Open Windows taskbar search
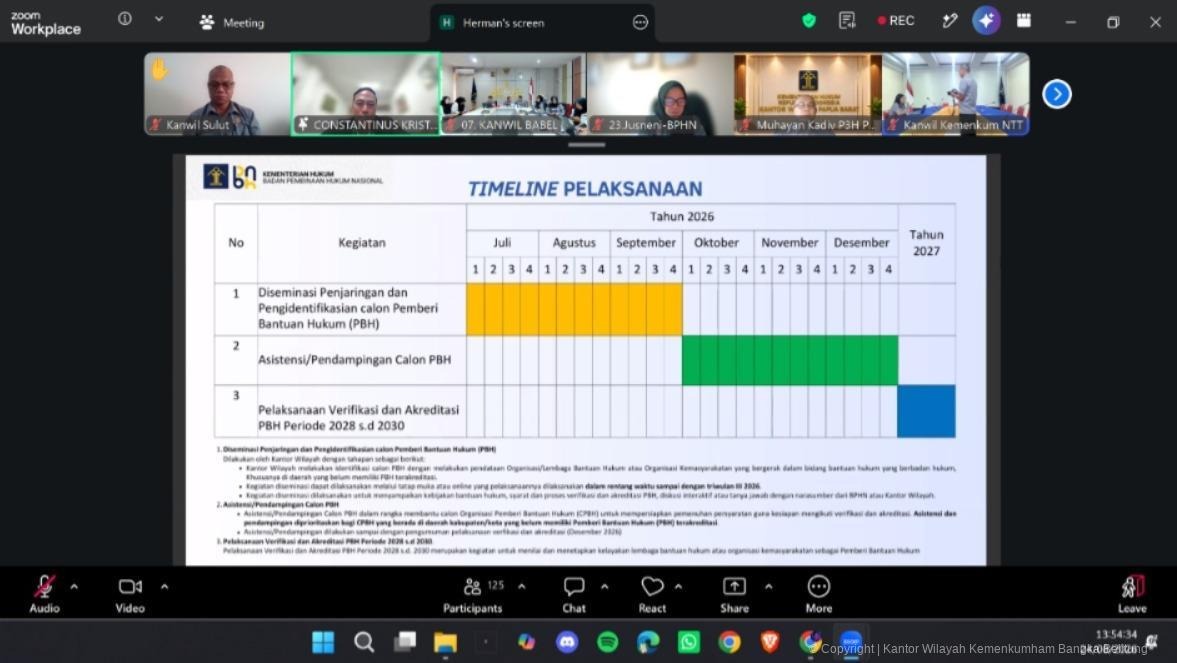 point(364,642)
